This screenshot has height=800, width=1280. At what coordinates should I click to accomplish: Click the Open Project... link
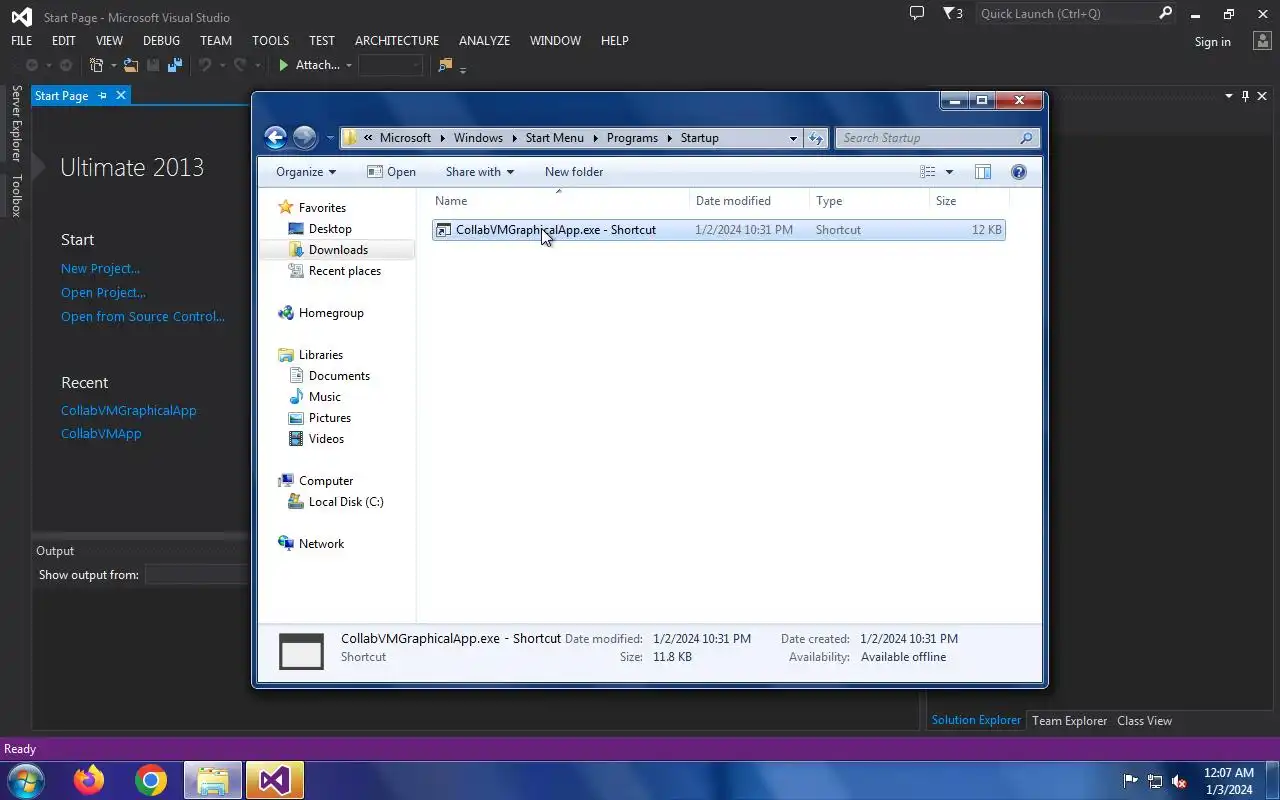(x=103, y=292)
